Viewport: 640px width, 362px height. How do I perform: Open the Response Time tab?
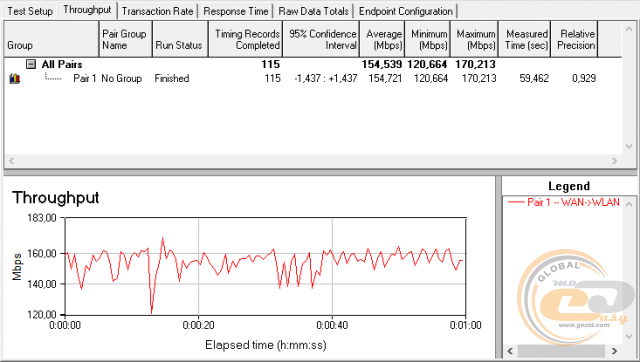[x=236, y=11]
